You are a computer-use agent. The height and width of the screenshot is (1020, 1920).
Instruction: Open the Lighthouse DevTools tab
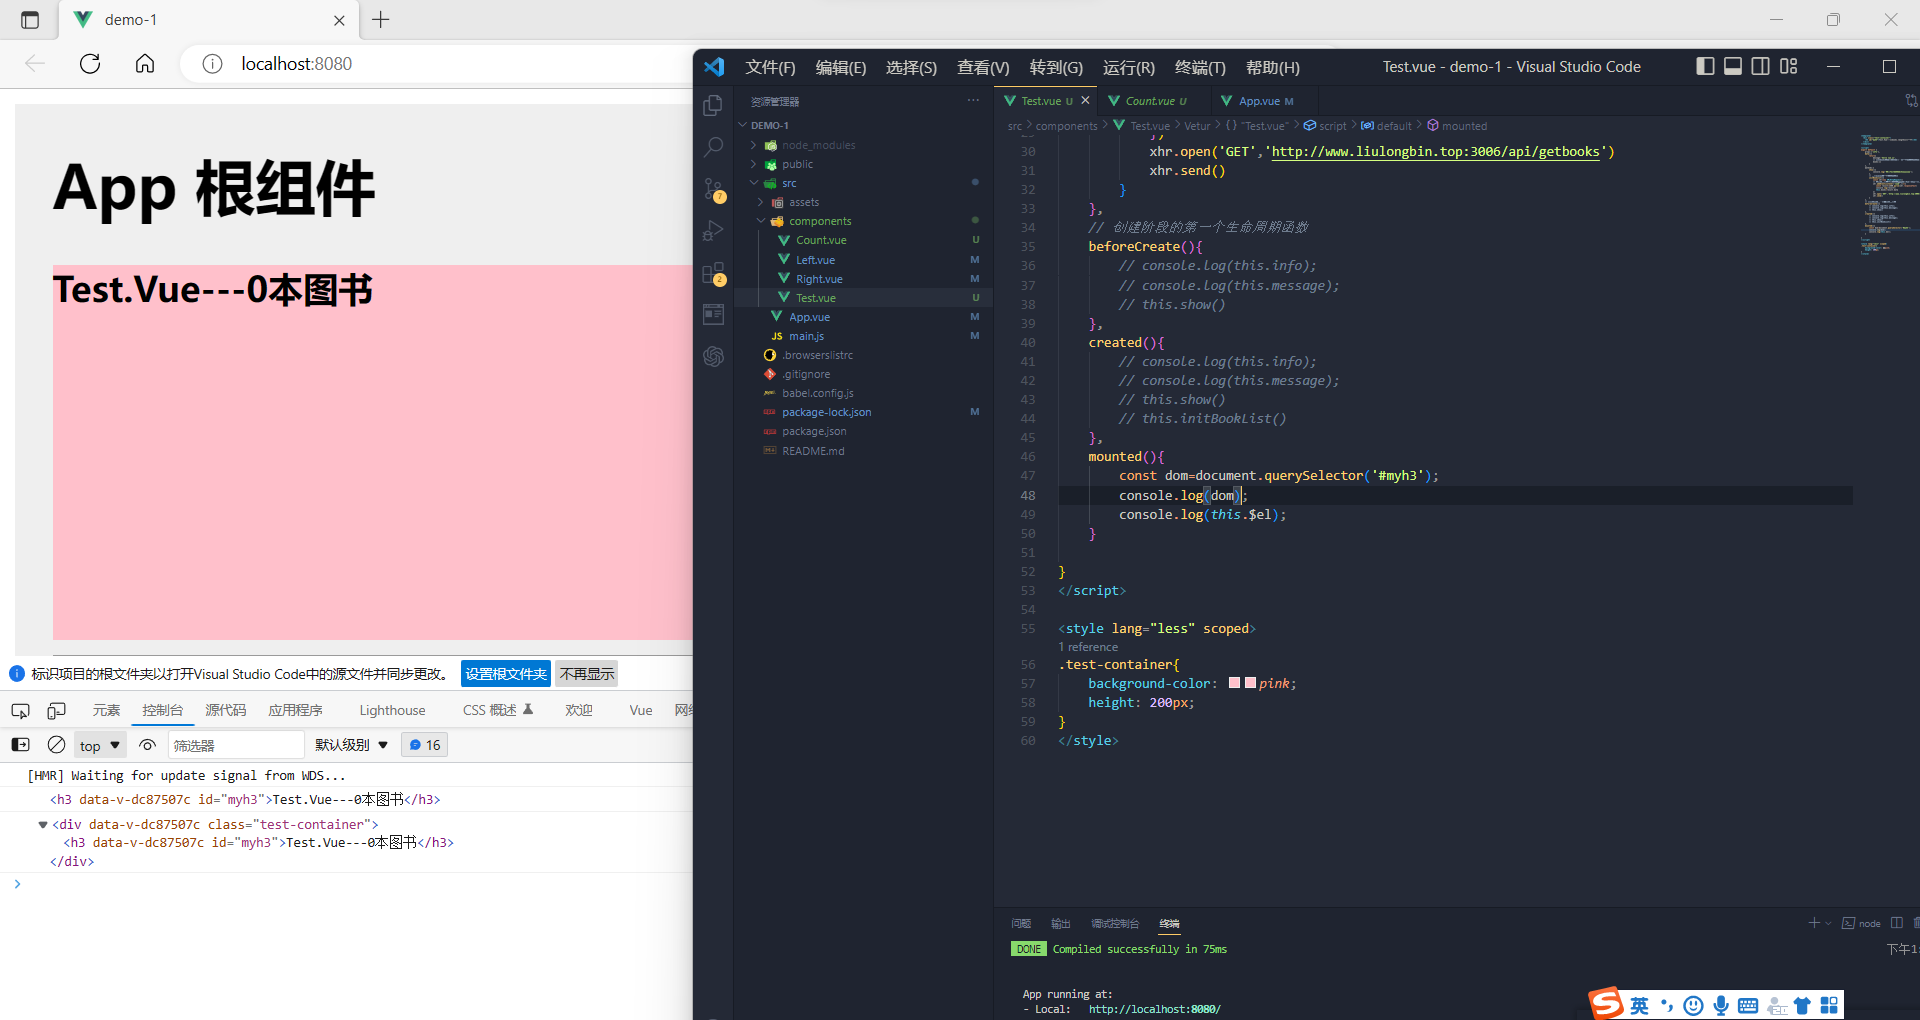[392, 711]
